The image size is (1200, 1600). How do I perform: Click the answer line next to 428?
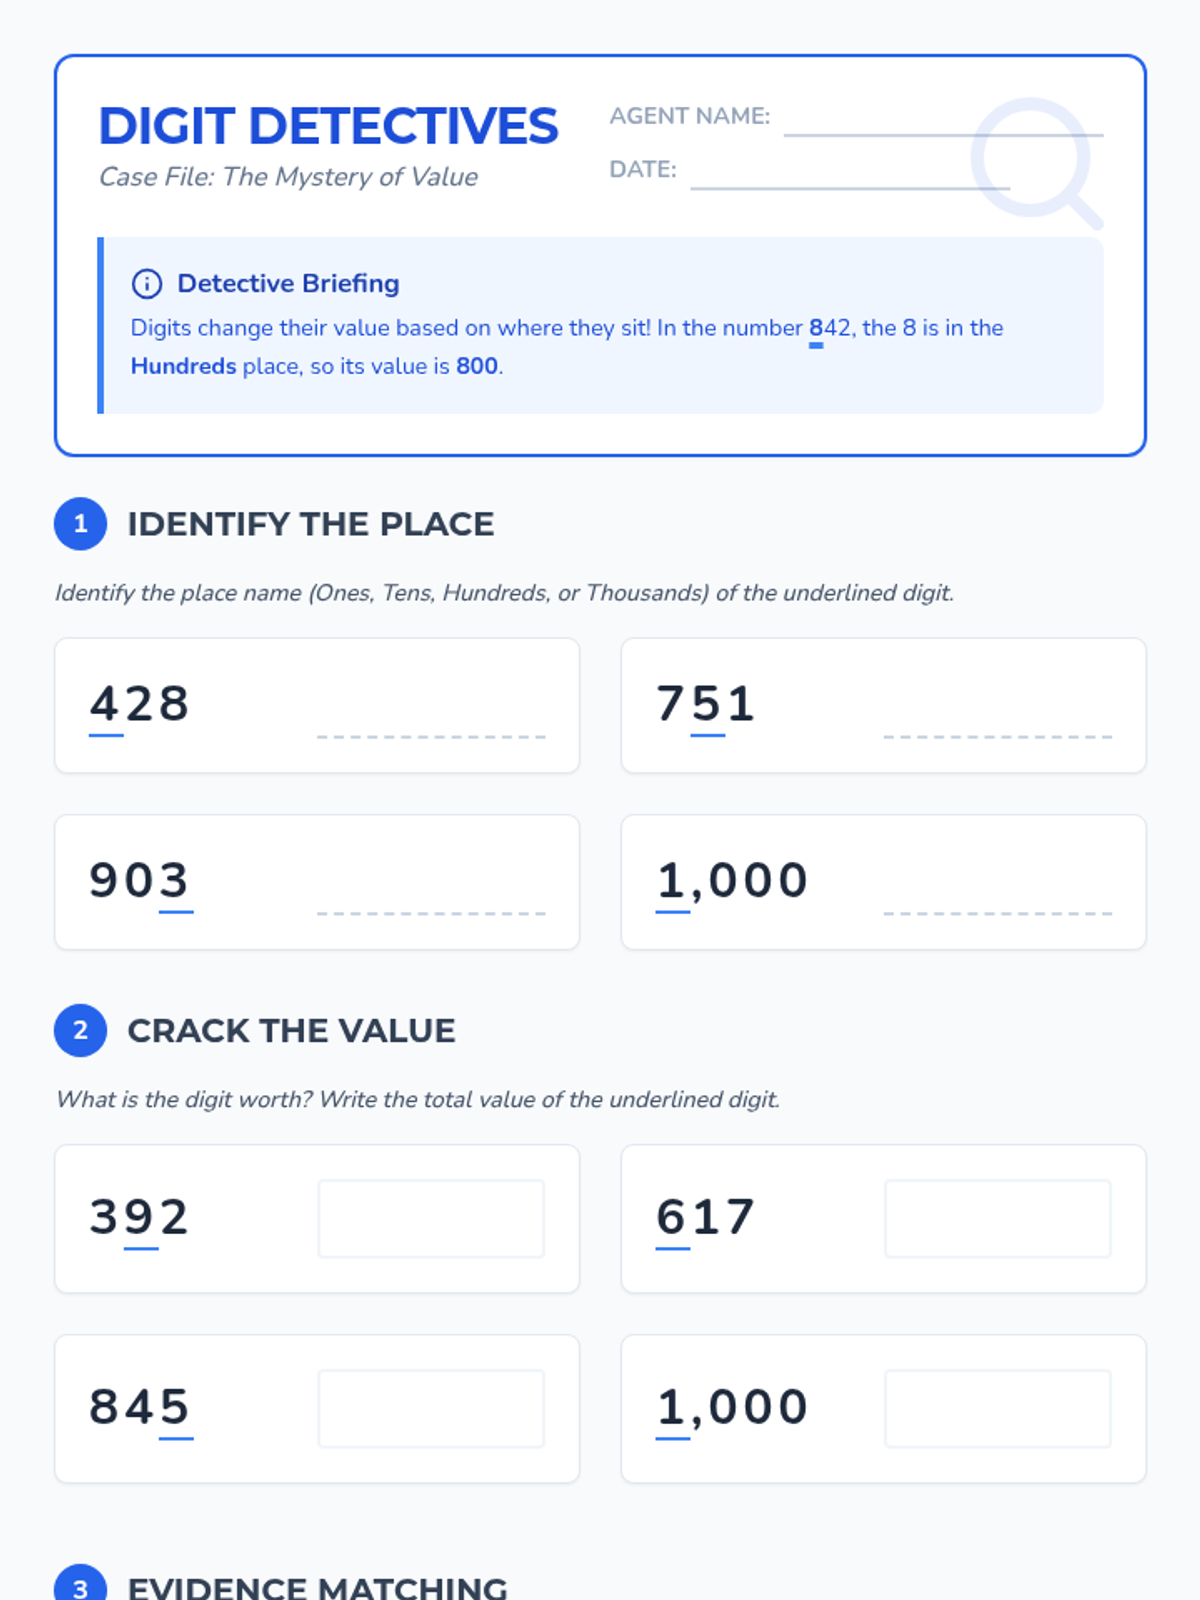tap(431, 736)
